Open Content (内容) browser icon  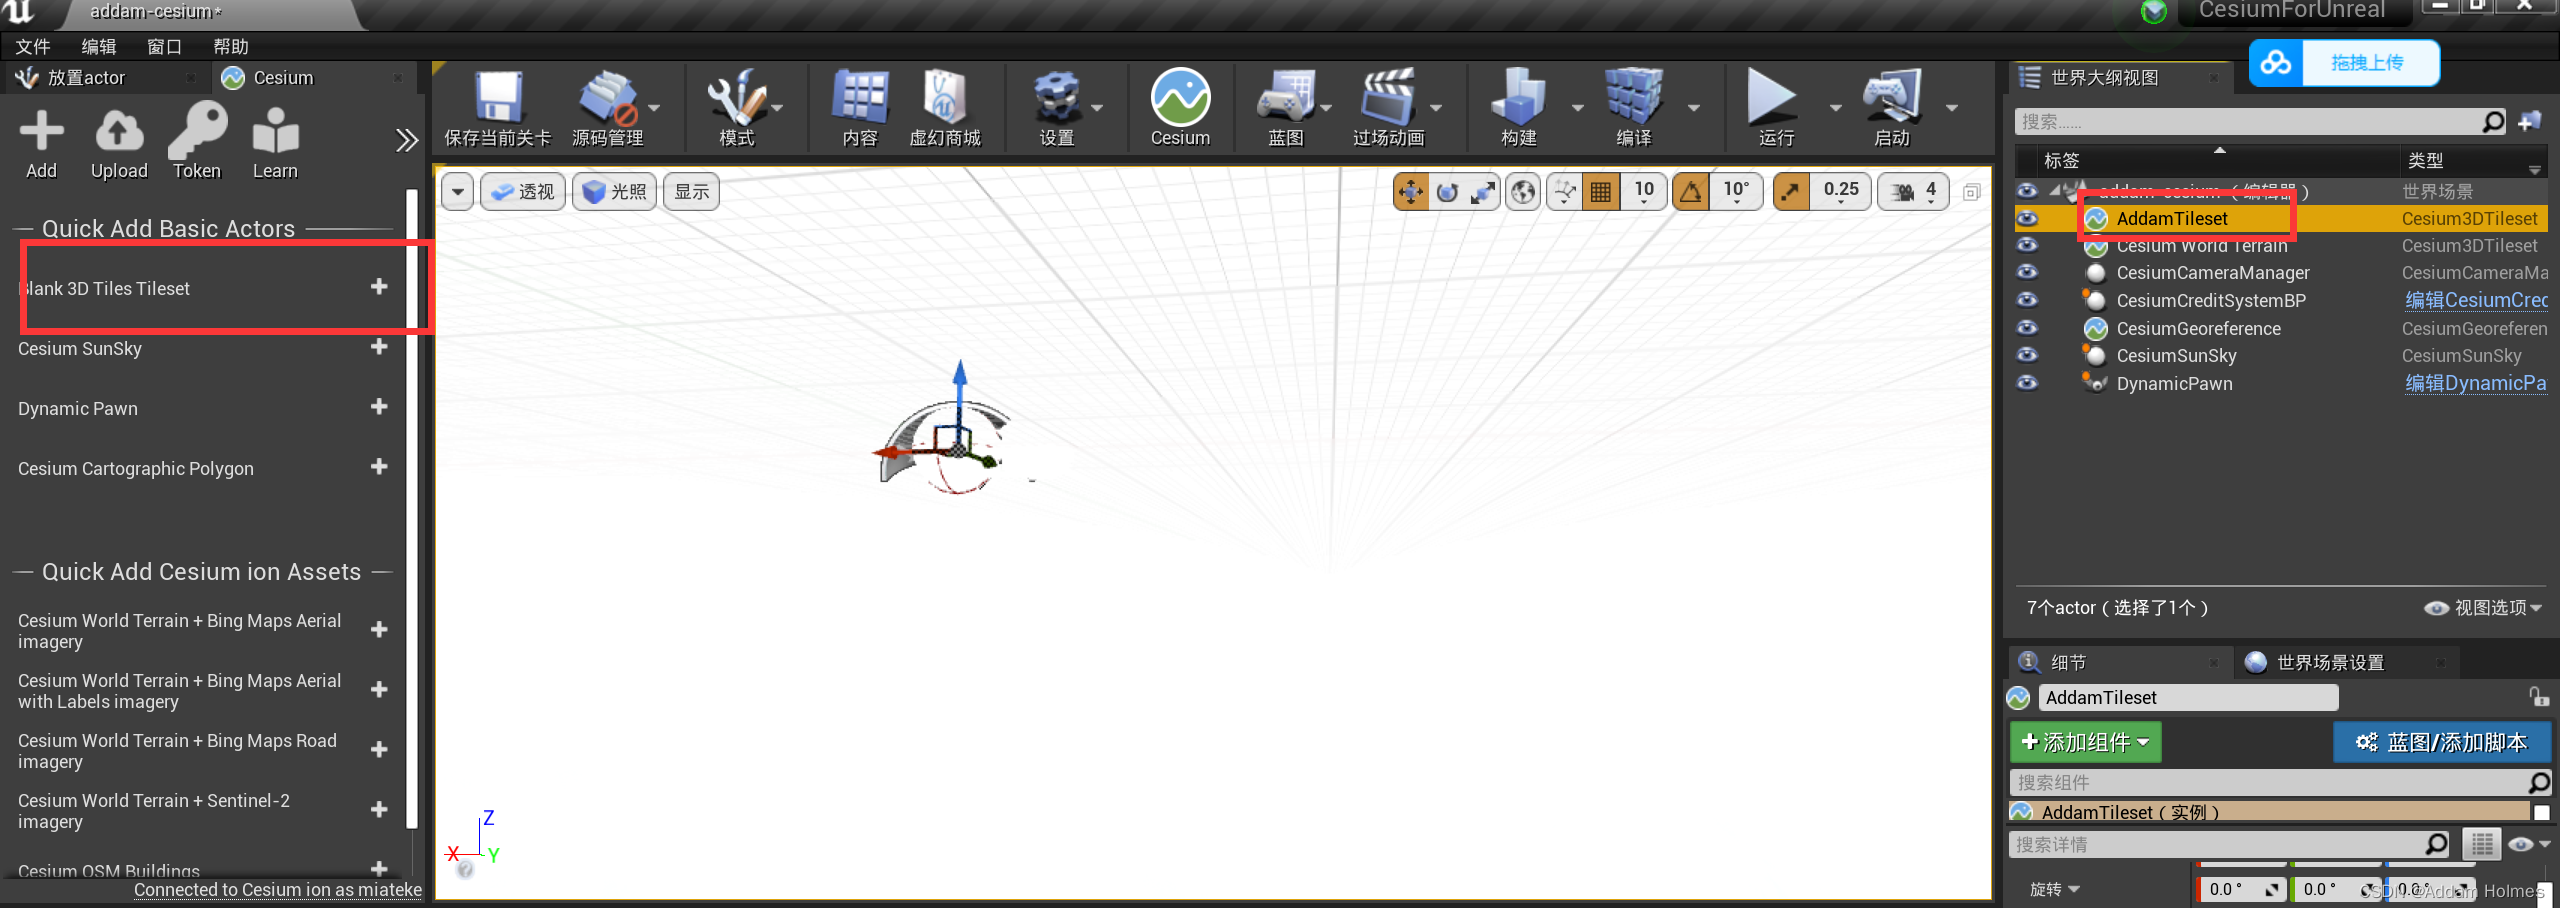point(860,108)
